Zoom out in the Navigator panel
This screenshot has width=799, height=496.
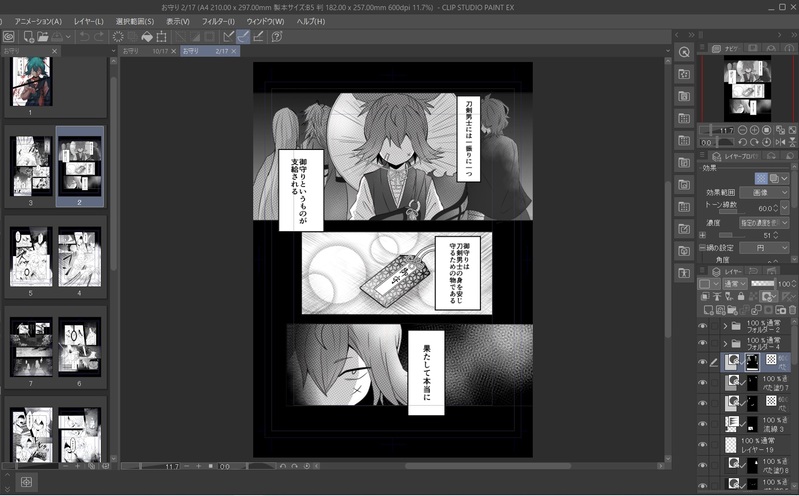pos(742,130)
